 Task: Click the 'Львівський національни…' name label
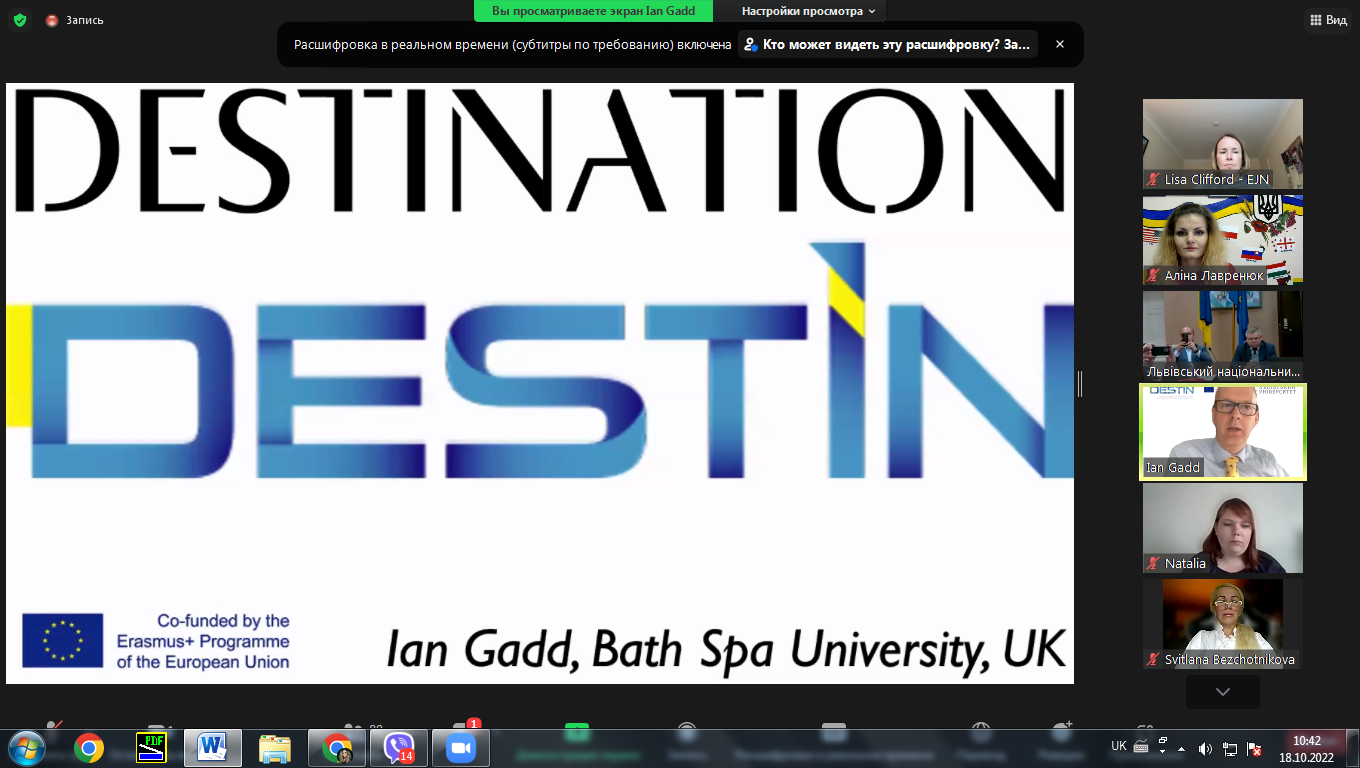click(1221, 371)
